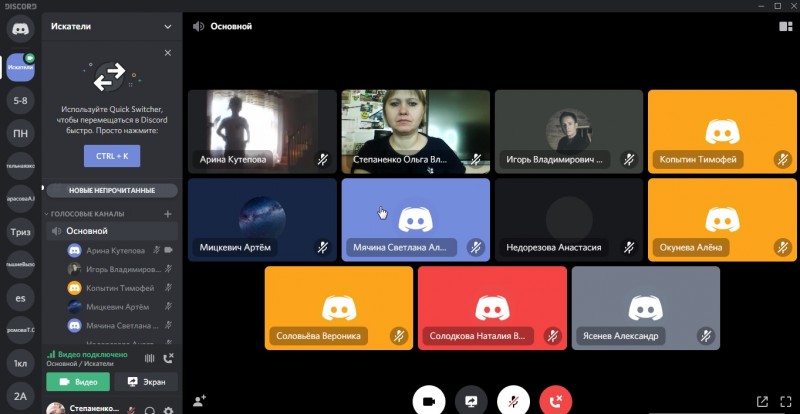800x414 pixels.
Task: Collapse the Голосовые каналы category
Action: [88, 214]
